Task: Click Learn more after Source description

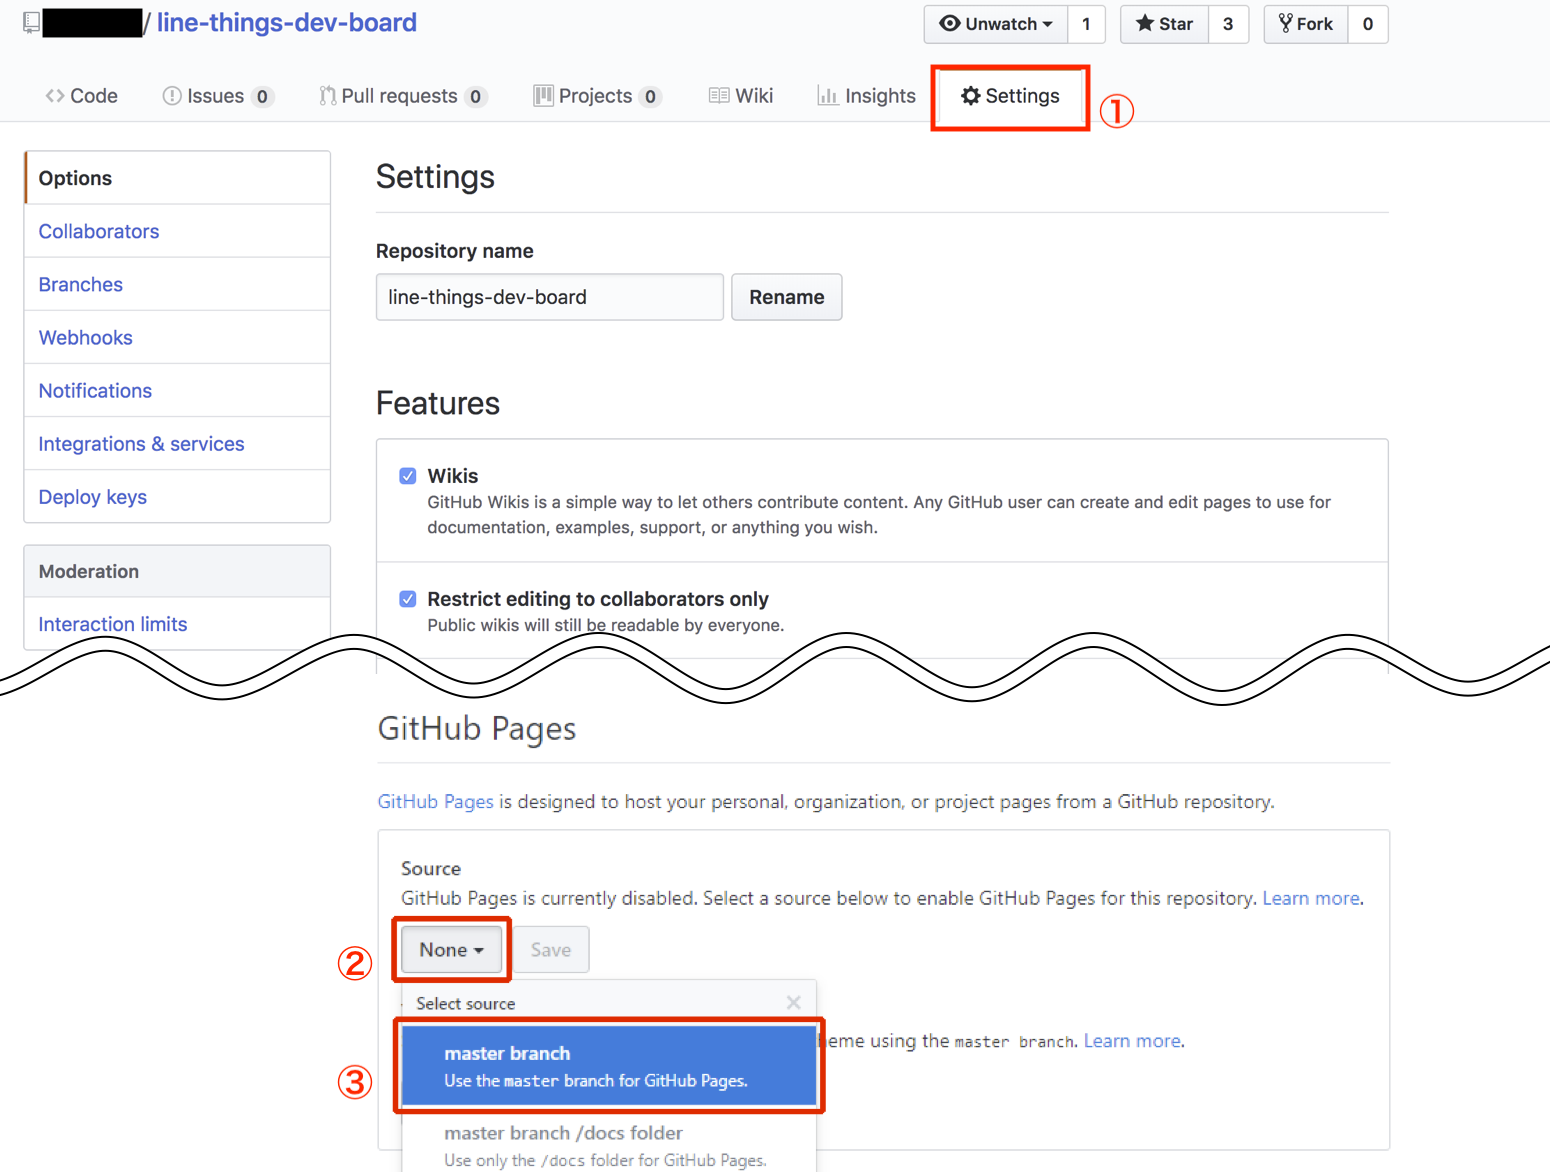Action: pos(1311,898)
